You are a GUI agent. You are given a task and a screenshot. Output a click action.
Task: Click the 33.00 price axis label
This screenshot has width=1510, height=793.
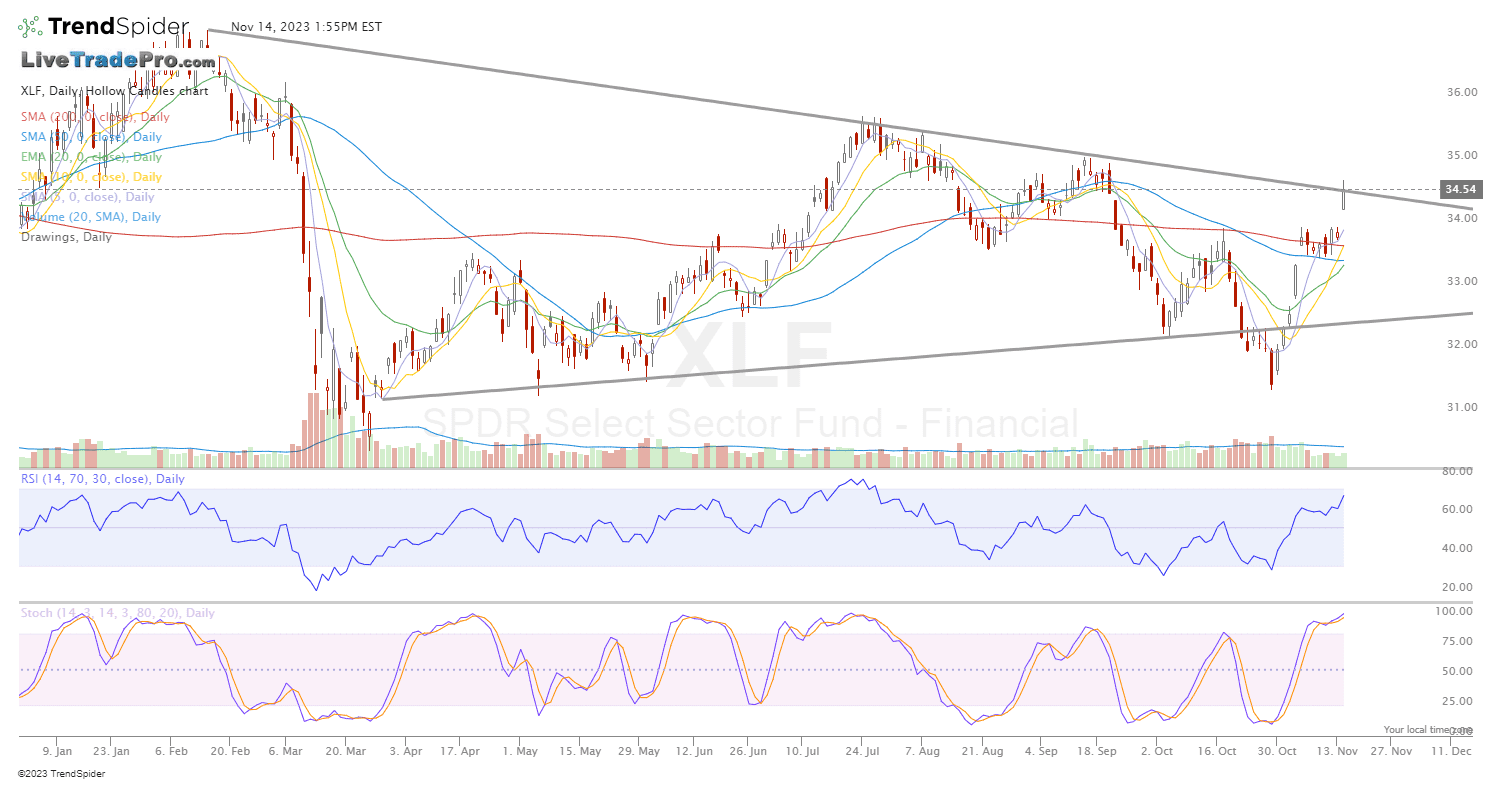[x=1461, y=281]
